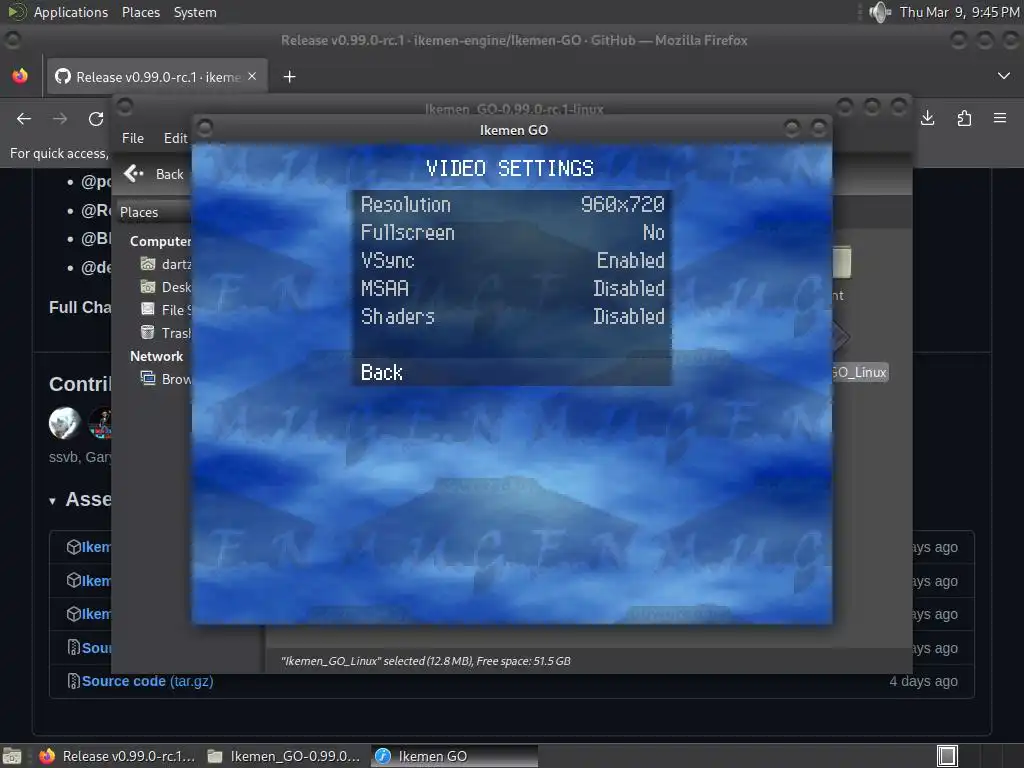This screenshot has height=768, width=1024.
Task: Click the File System drive icon
Action: 148,310
